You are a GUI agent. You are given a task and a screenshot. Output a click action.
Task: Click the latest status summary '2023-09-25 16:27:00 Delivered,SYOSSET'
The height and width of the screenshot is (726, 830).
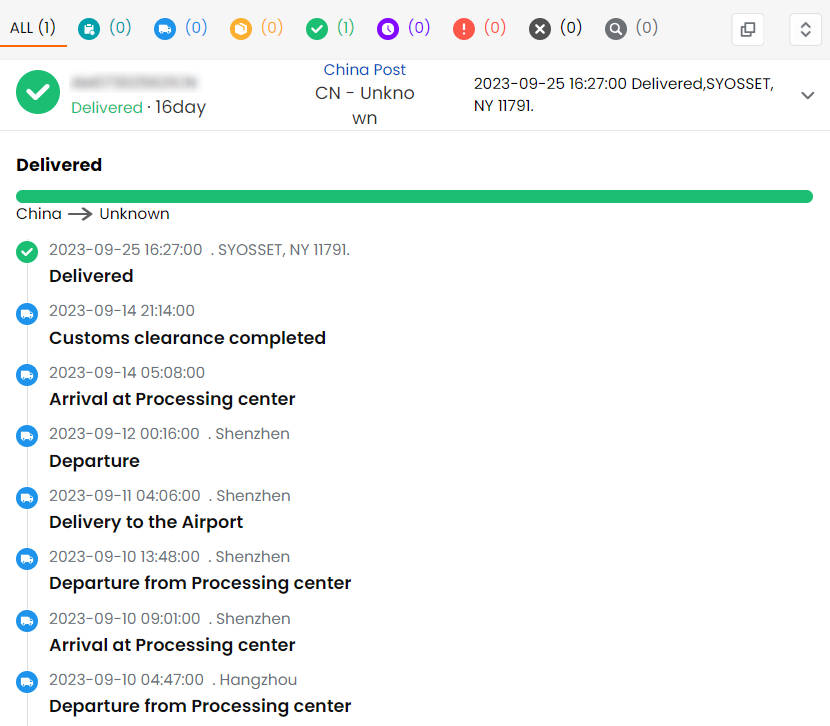(x=624, y=94)
